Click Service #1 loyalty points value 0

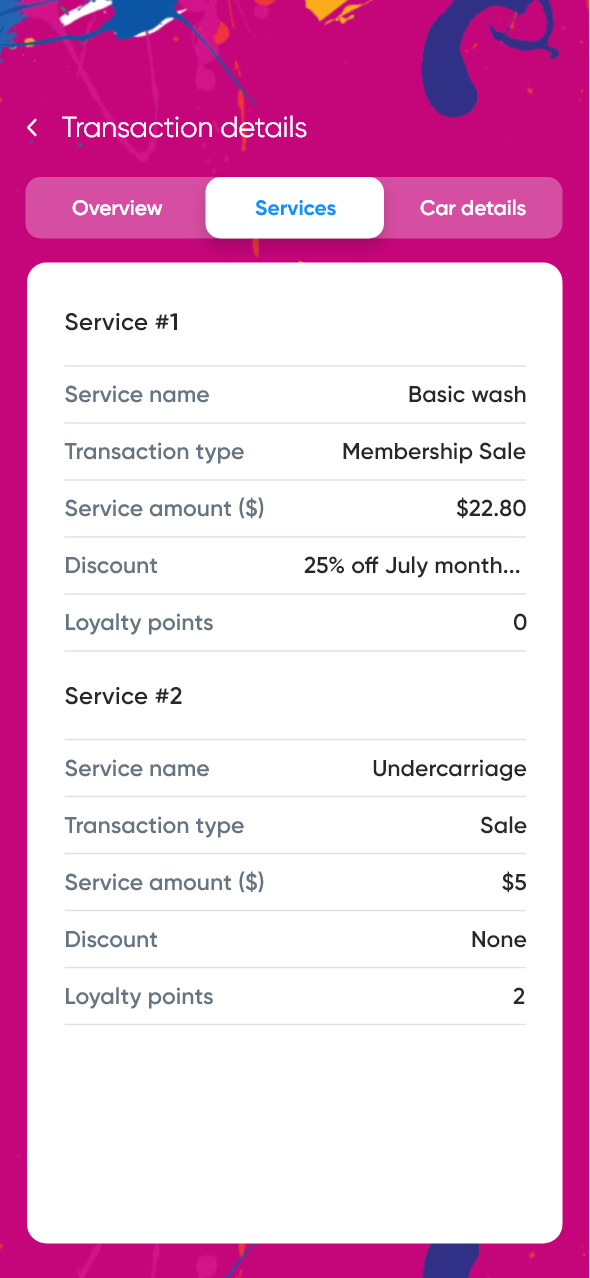pyautogui.click(x=519, y=623)
